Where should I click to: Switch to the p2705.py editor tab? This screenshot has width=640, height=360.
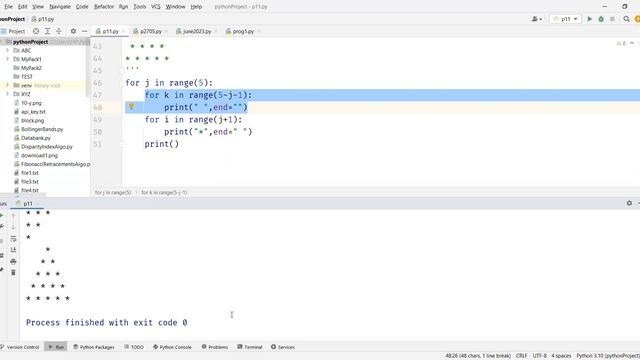(x=151, y=31)
